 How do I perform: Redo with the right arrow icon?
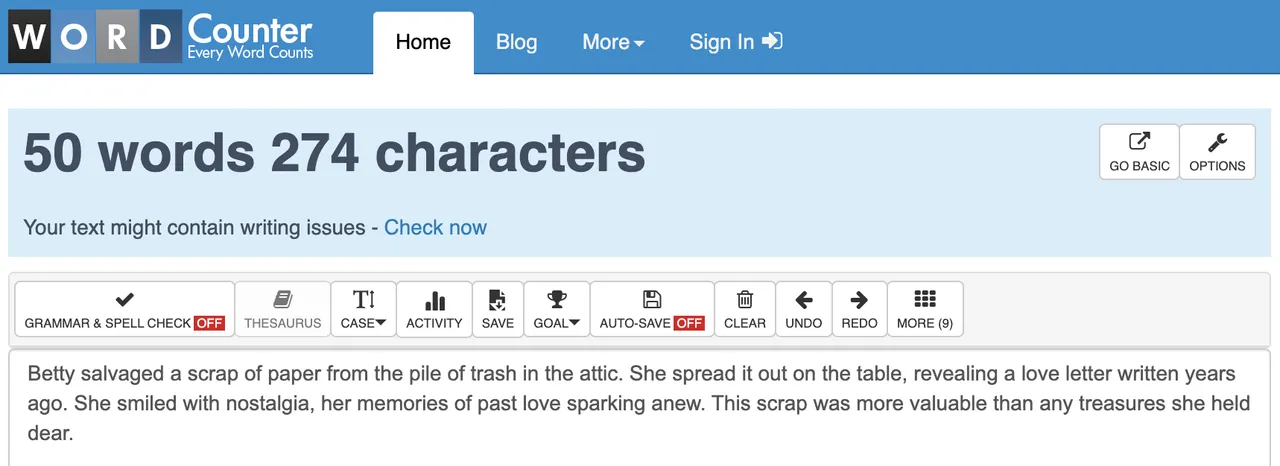859,300
